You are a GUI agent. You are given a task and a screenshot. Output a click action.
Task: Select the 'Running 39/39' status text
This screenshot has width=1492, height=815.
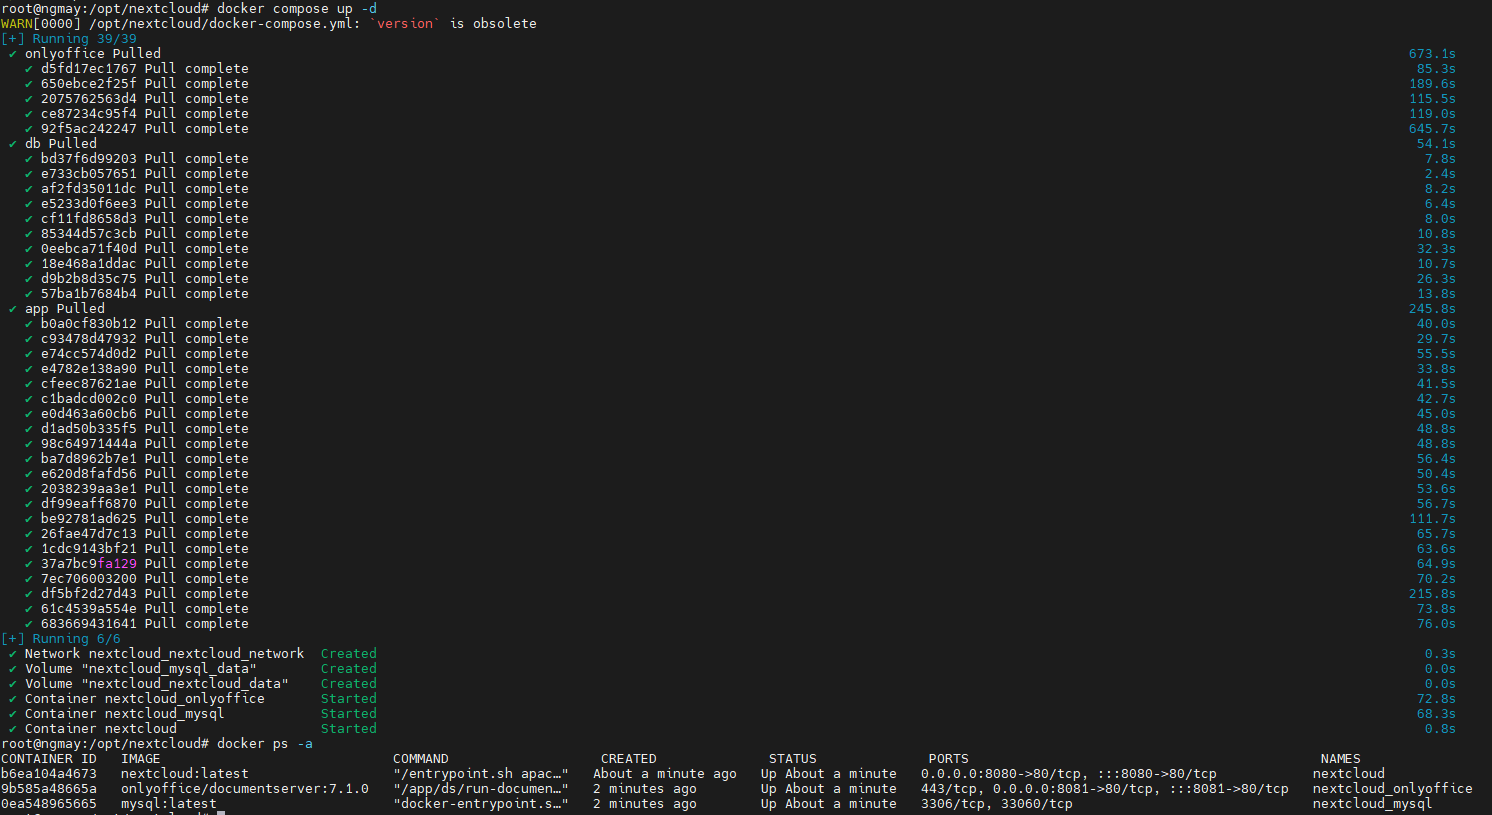point(85,38)
